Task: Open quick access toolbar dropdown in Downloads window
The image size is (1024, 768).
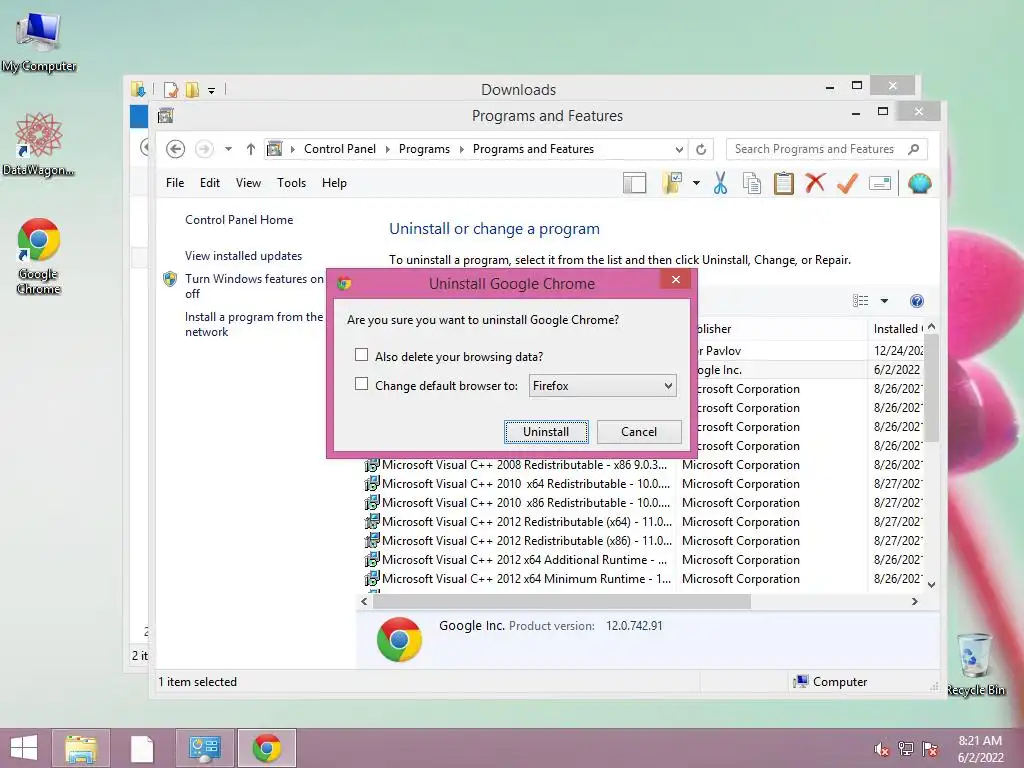Action: [x=212, y=91]
